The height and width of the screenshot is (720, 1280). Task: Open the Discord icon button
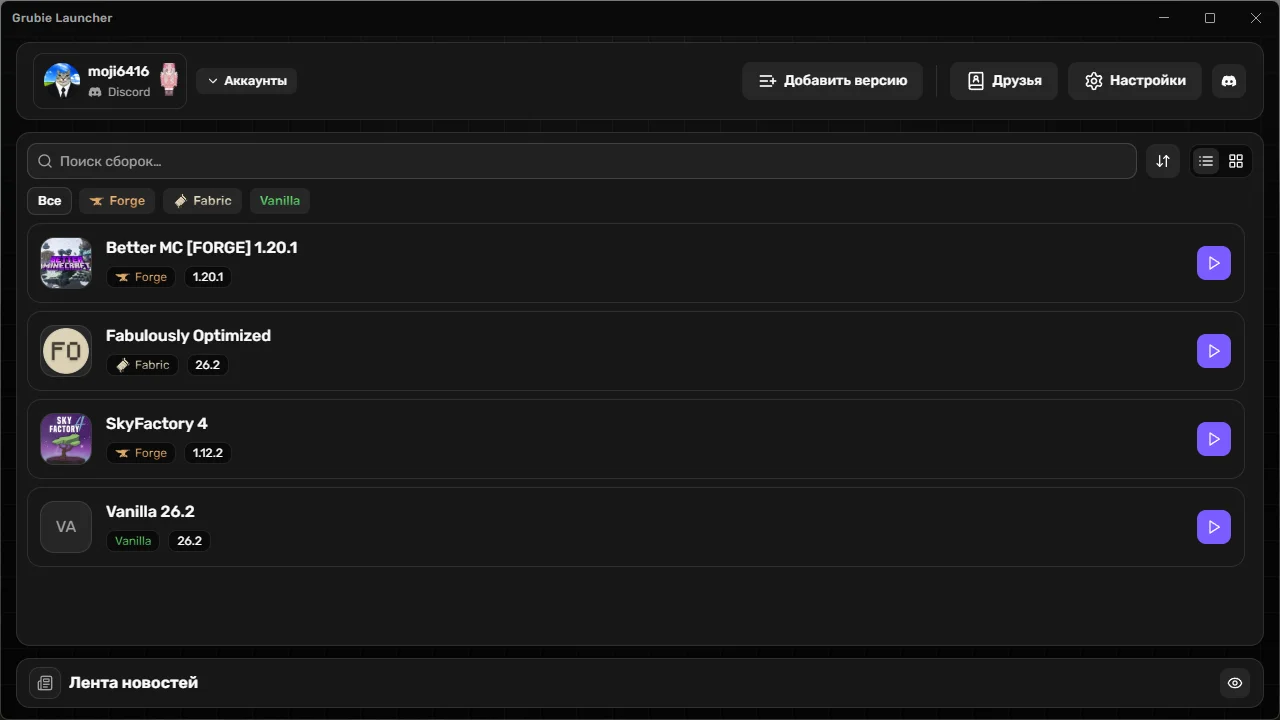coord(1229,81)
